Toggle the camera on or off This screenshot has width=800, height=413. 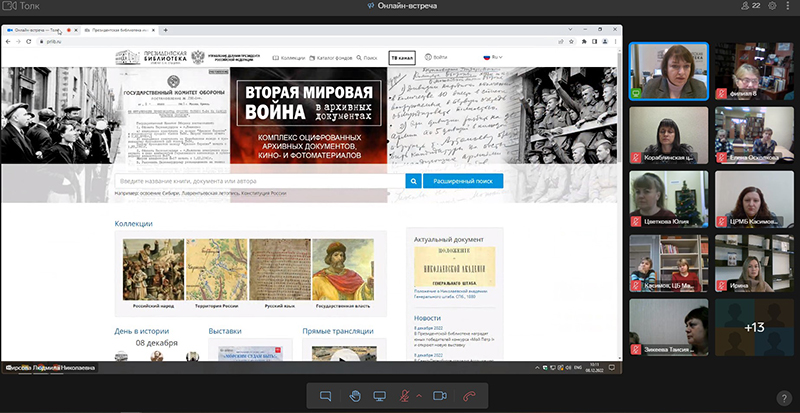(438, 396)
